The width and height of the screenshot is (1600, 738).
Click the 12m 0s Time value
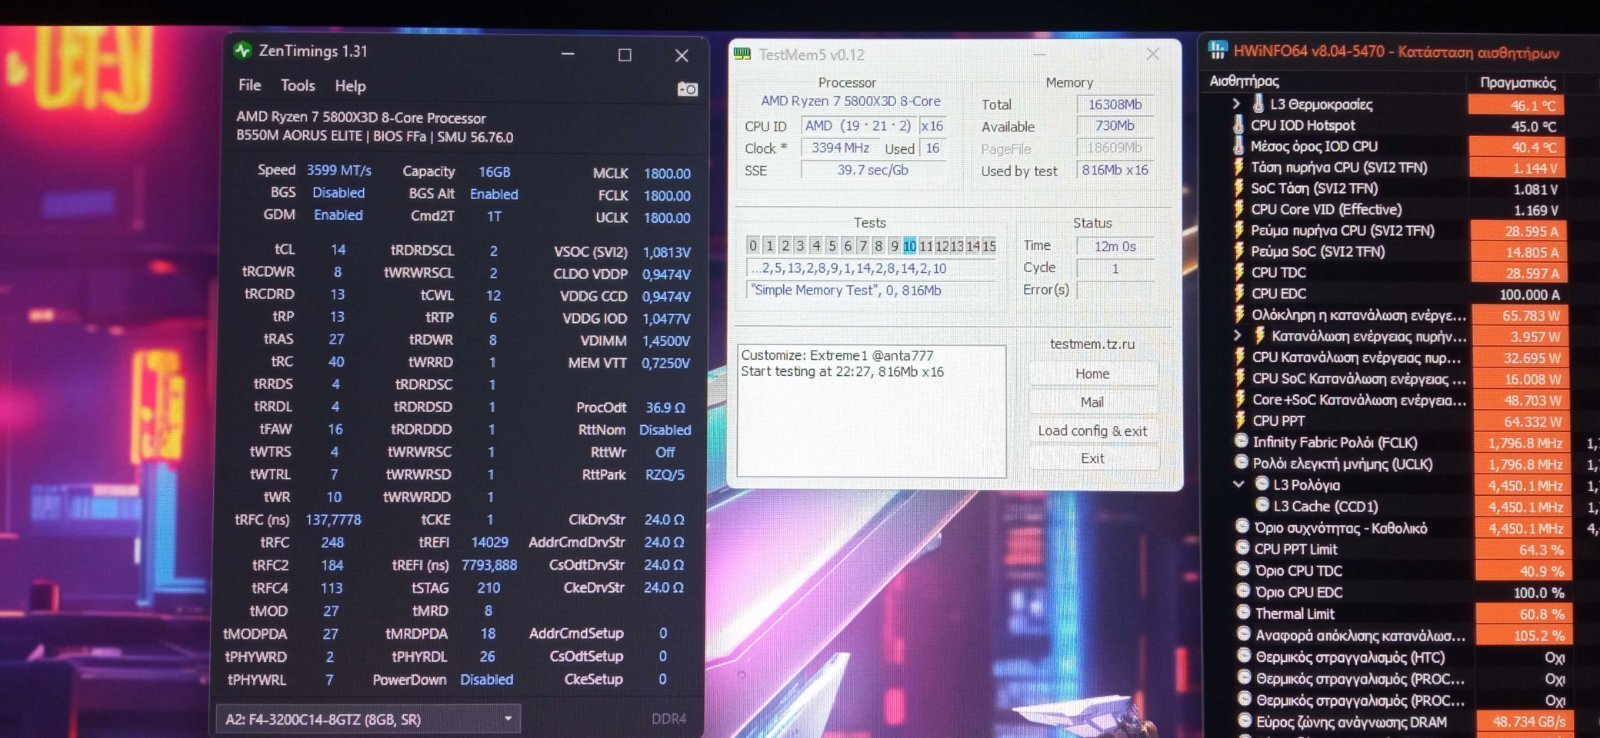coord(1115,246)
